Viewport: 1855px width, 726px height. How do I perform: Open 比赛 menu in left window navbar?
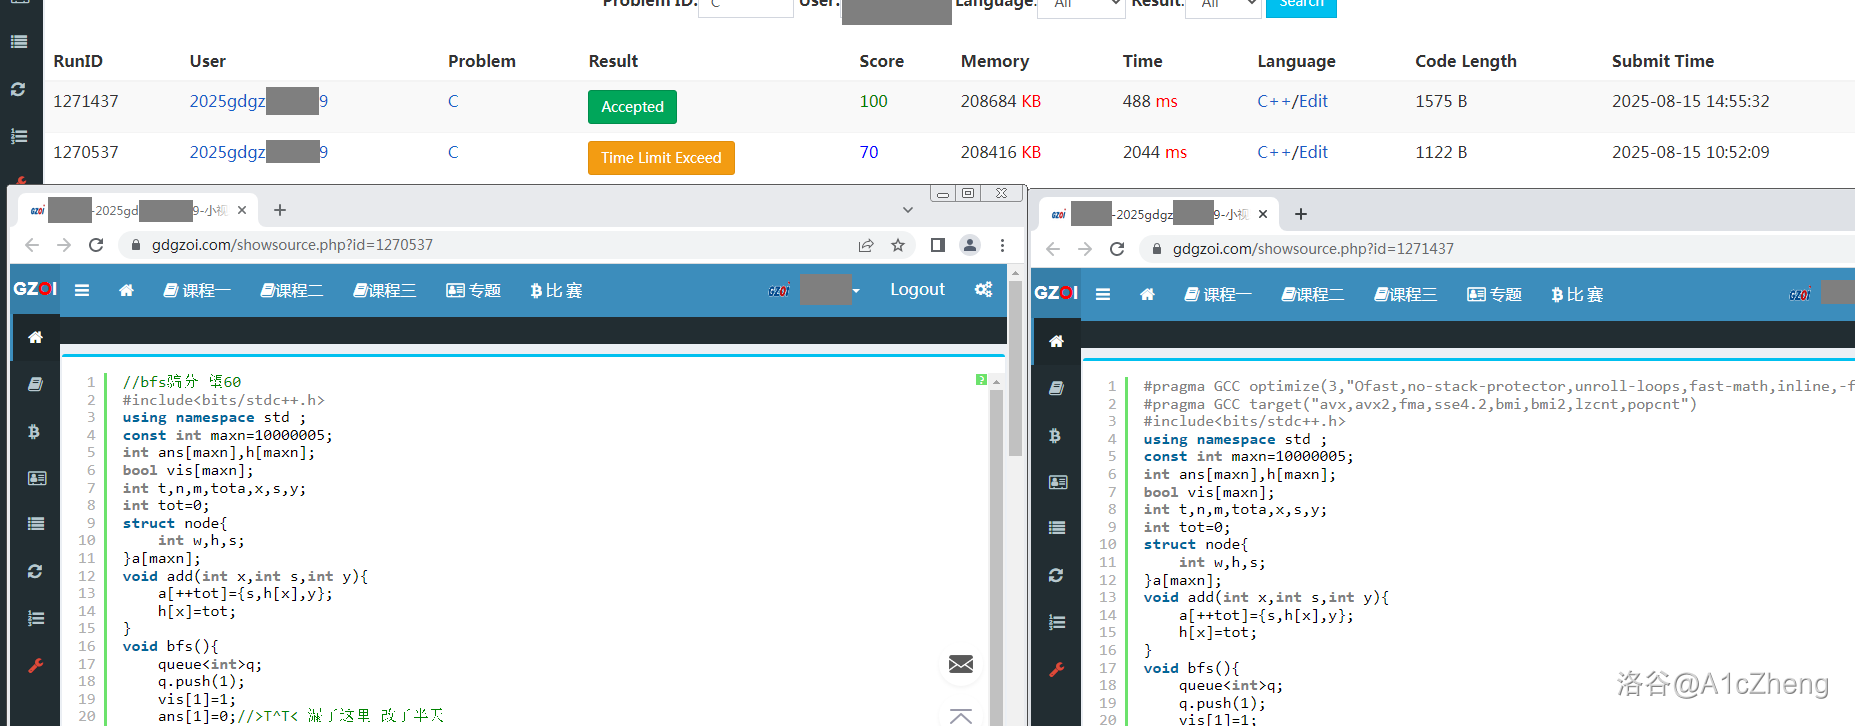[556, 290]
